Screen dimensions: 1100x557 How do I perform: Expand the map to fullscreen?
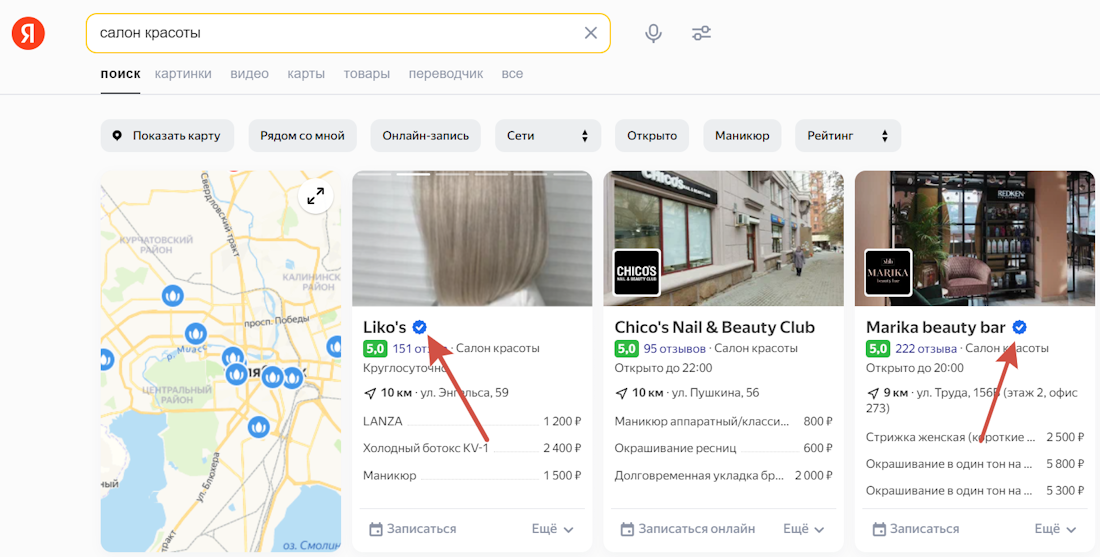pos(316,196)
